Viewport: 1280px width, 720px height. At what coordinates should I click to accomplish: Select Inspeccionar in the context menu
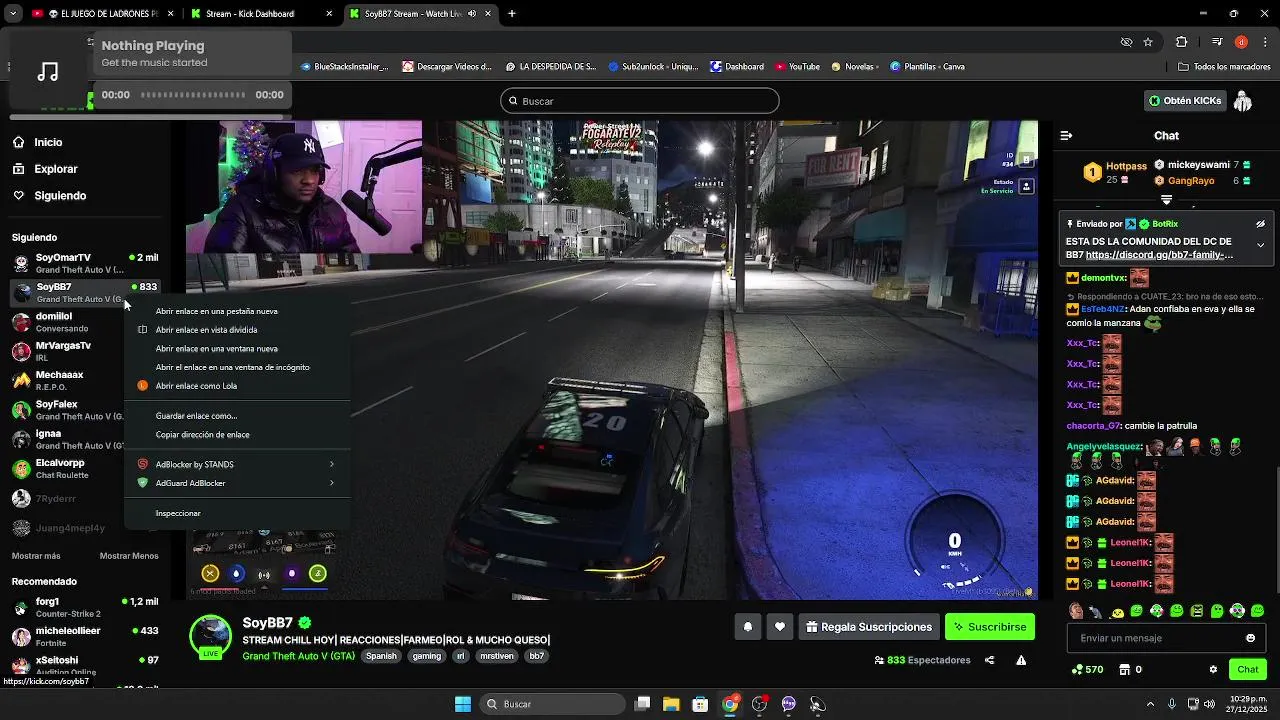238,513
